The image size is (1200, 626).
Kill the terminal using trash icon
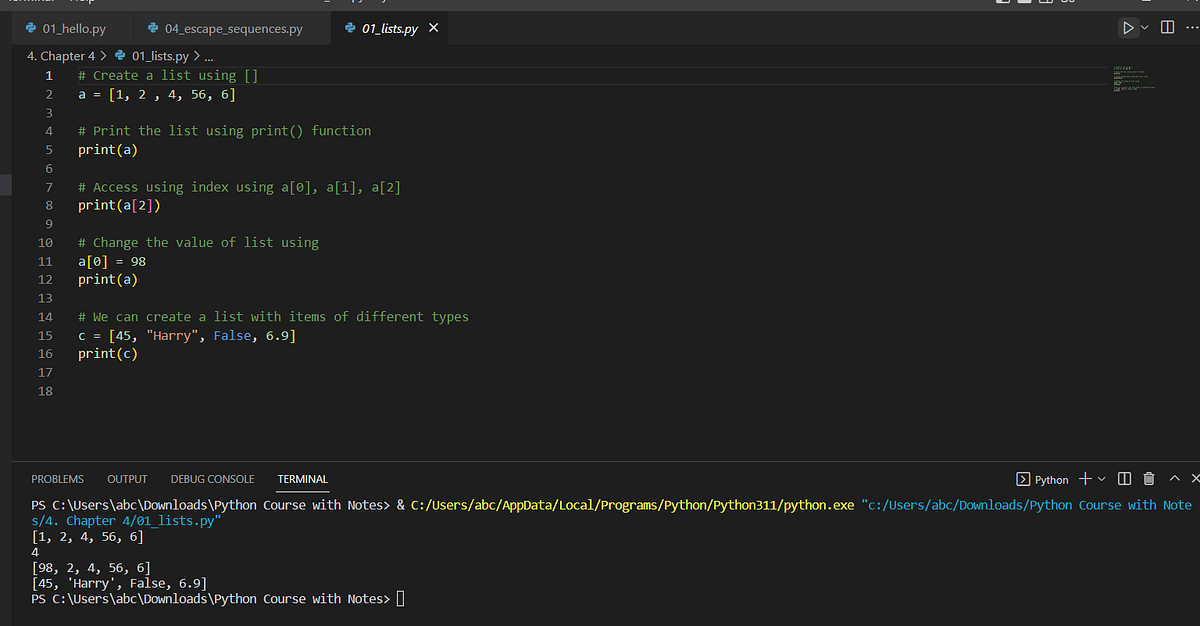(x=1147, y=480)
